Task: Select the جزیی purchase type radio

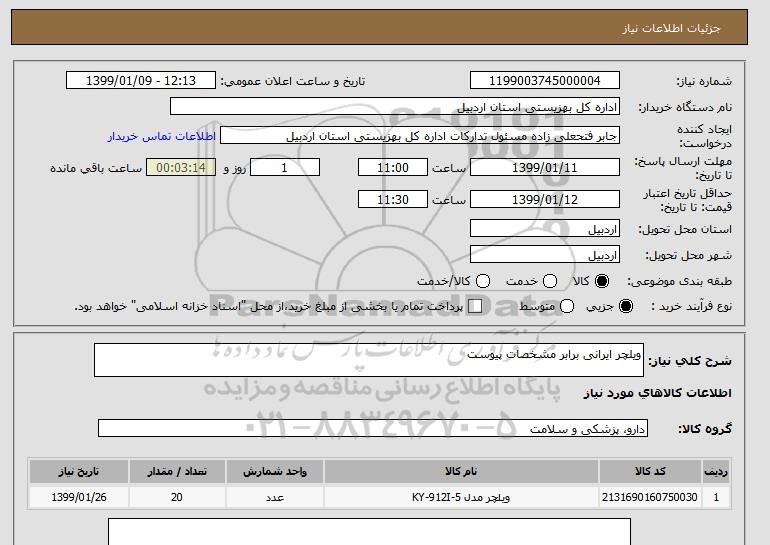Action: point(626,306)
